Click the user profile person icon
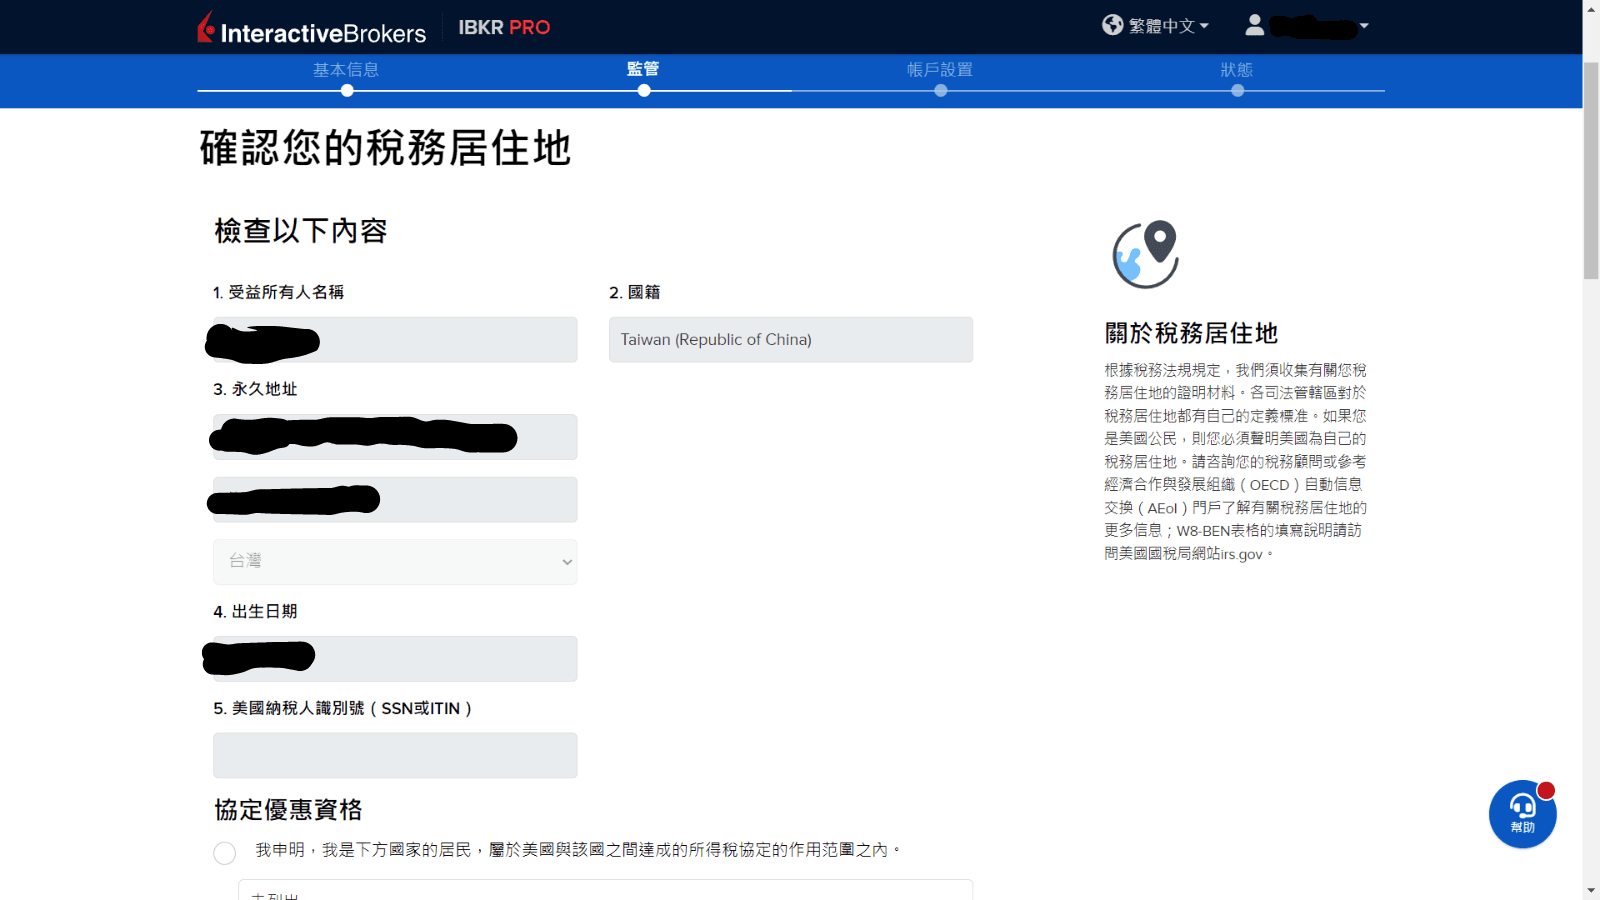1600x900 pixels. (1255, 25)
